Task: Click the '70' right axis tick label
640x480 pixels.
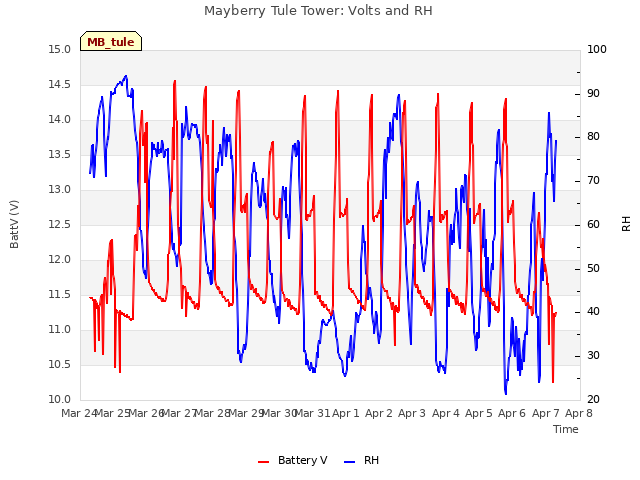Action: [x=593, y=181]
